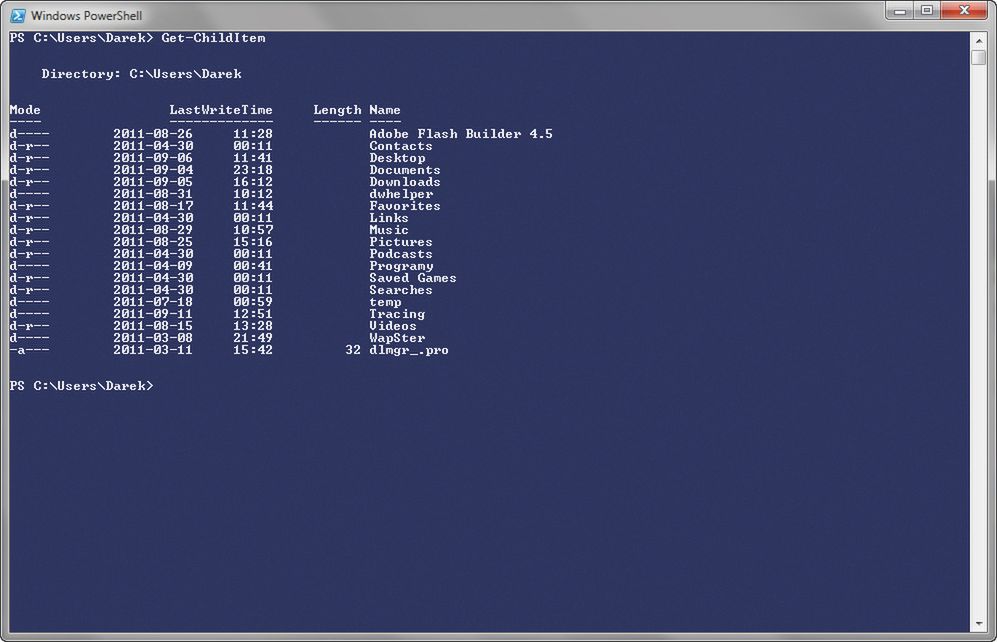Click the WapSter folder name
Screen dimensions: 997x642
point(397,338)
